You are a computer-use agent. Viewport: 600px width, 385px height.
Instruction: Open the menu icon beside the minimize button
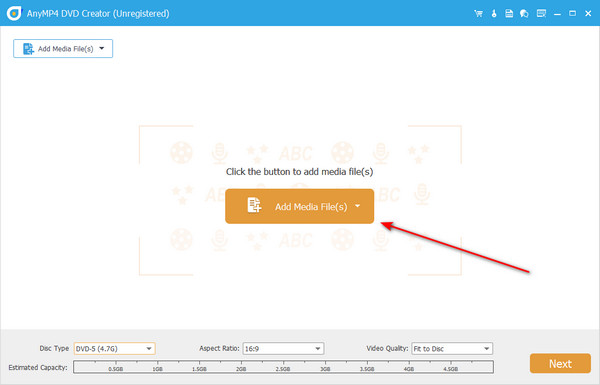point(541,14)
